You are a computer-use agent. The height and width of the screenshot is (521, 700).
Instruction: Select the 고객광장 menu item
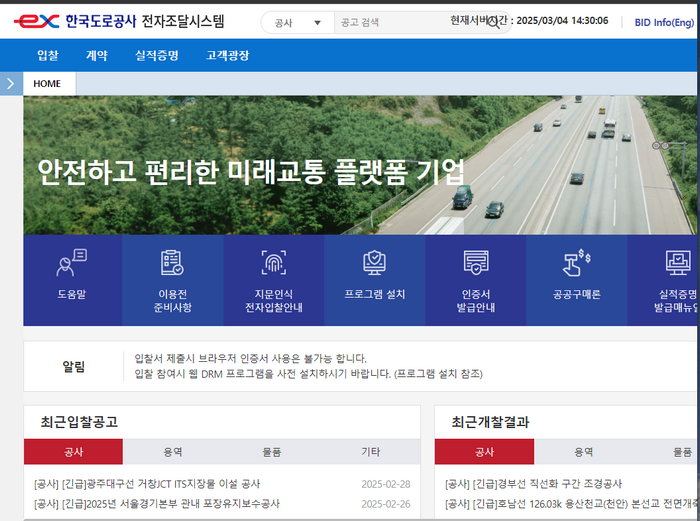[x=228, y=56]
